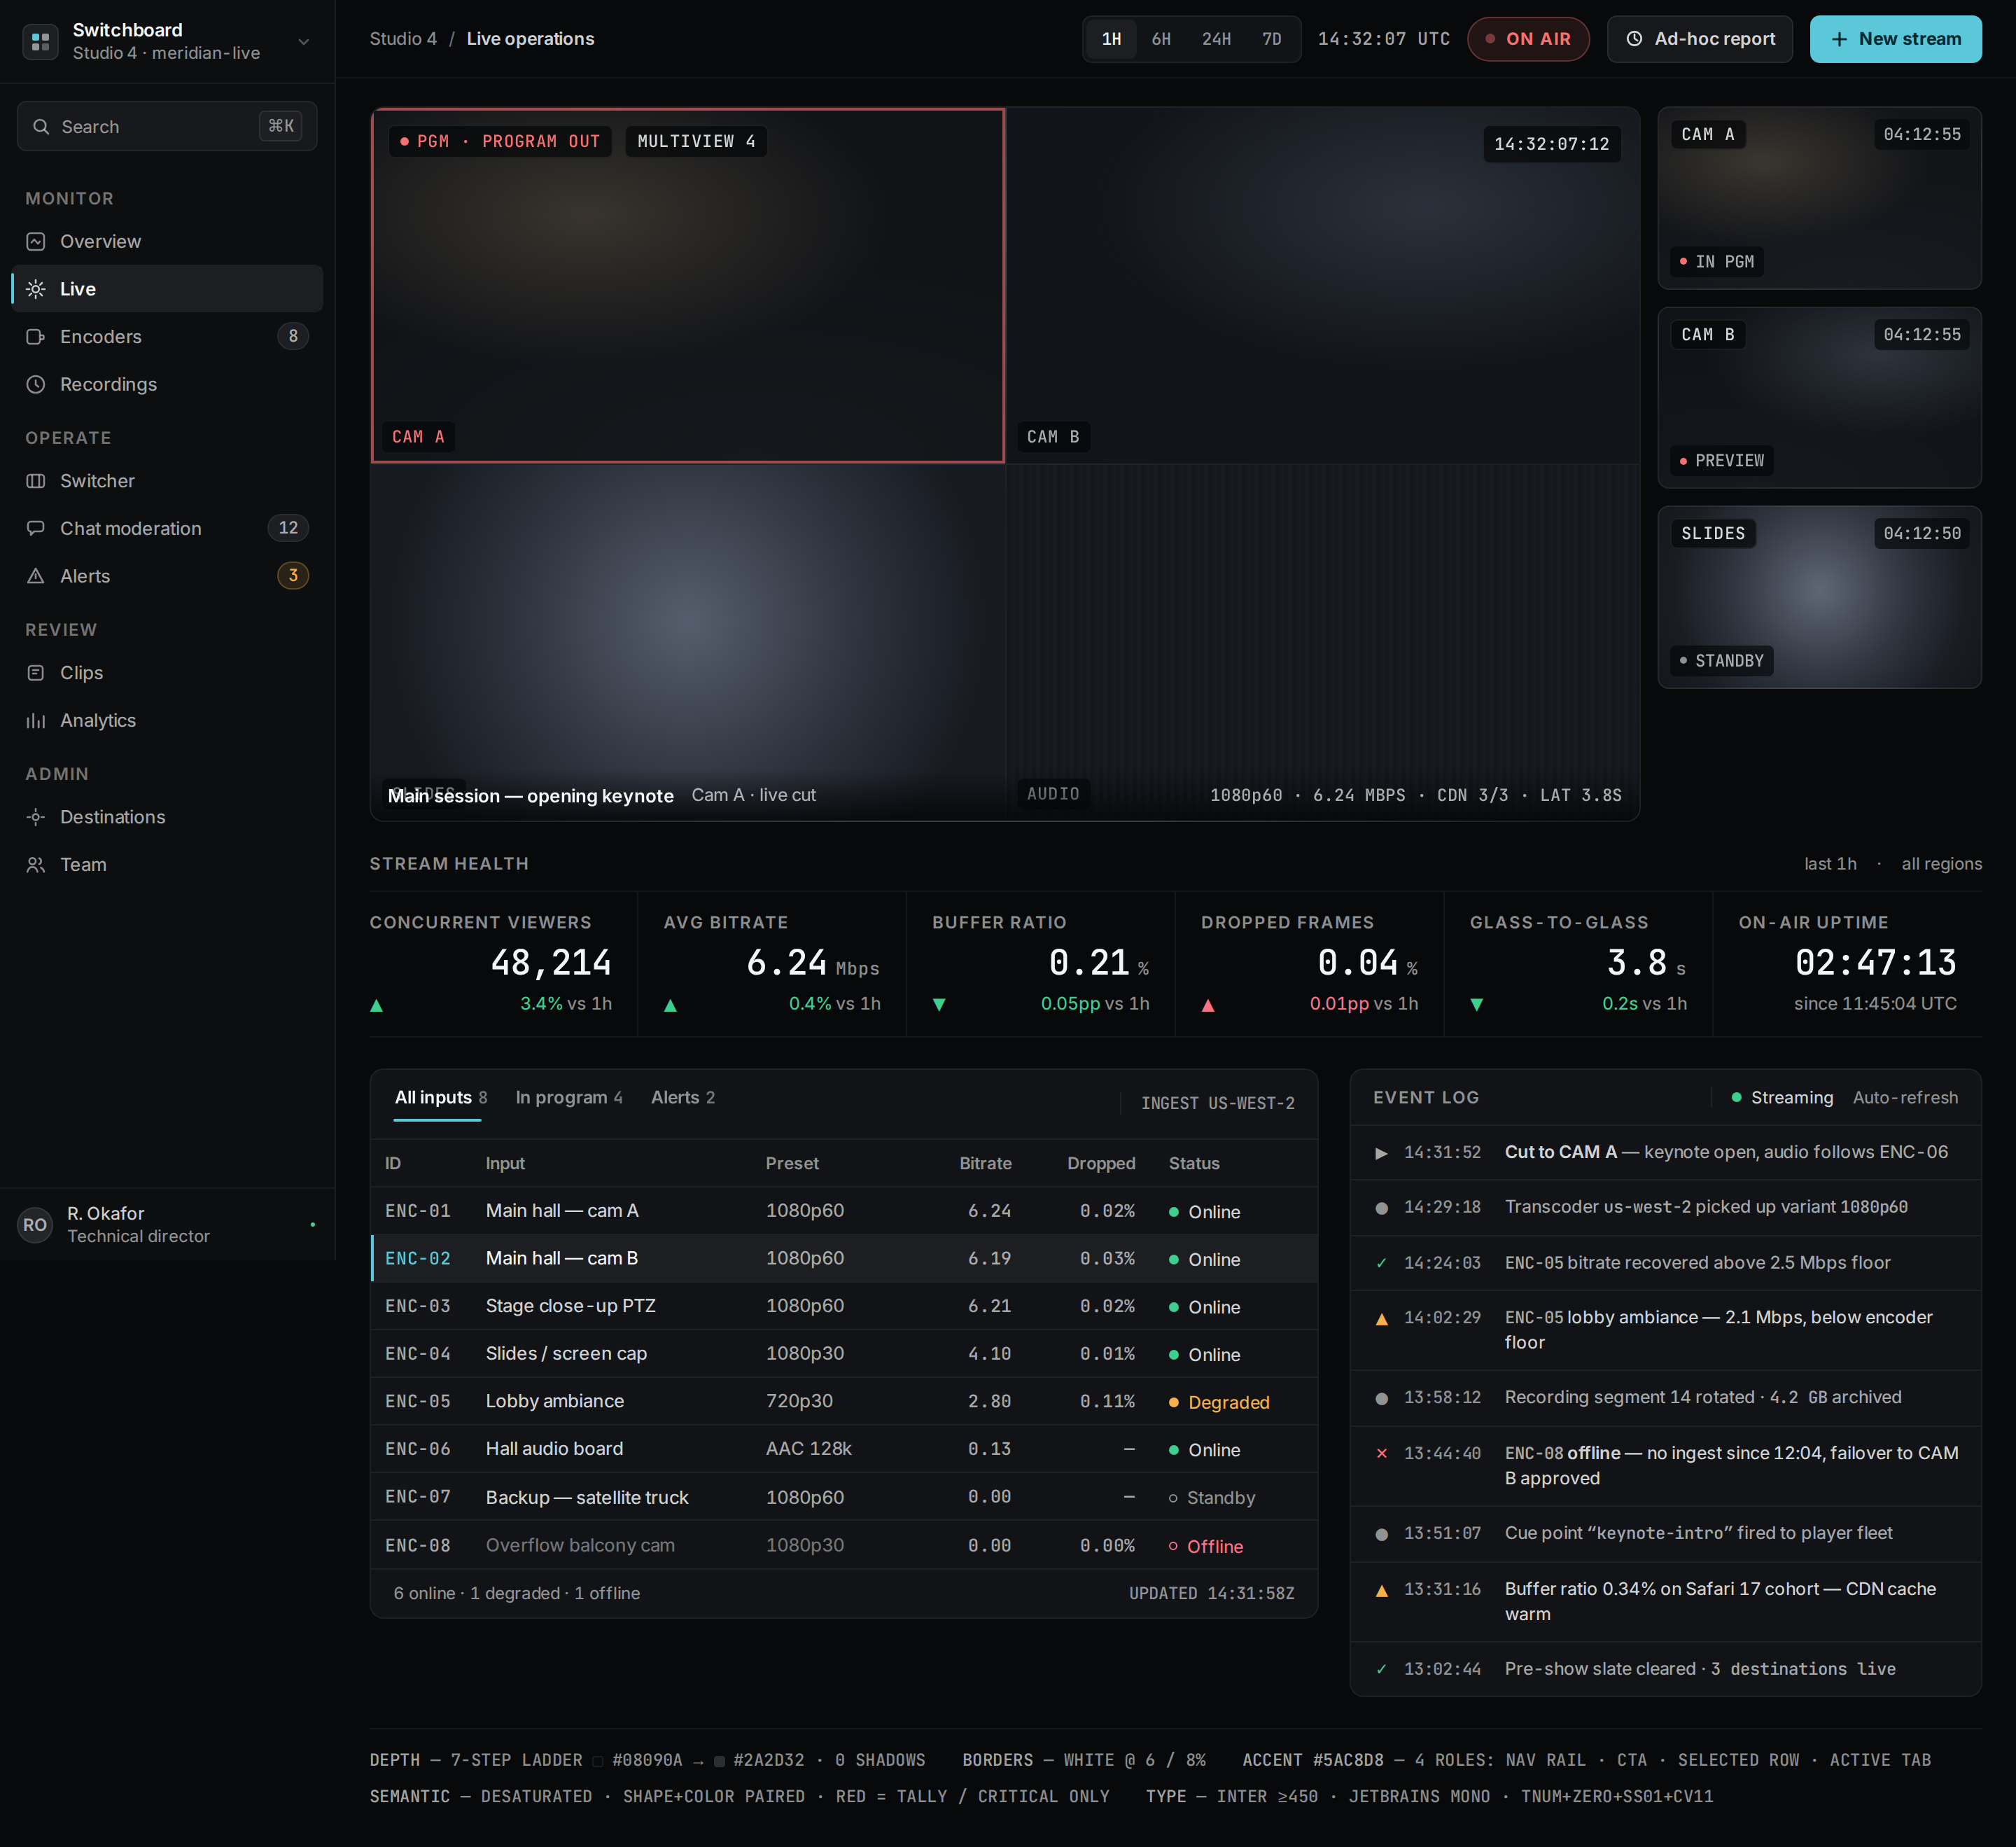Viewport: 2016px width, 1847px height.
Task: Open the SLIDES STANDBY thumbnail
Action: click(x=1819, y=597)
